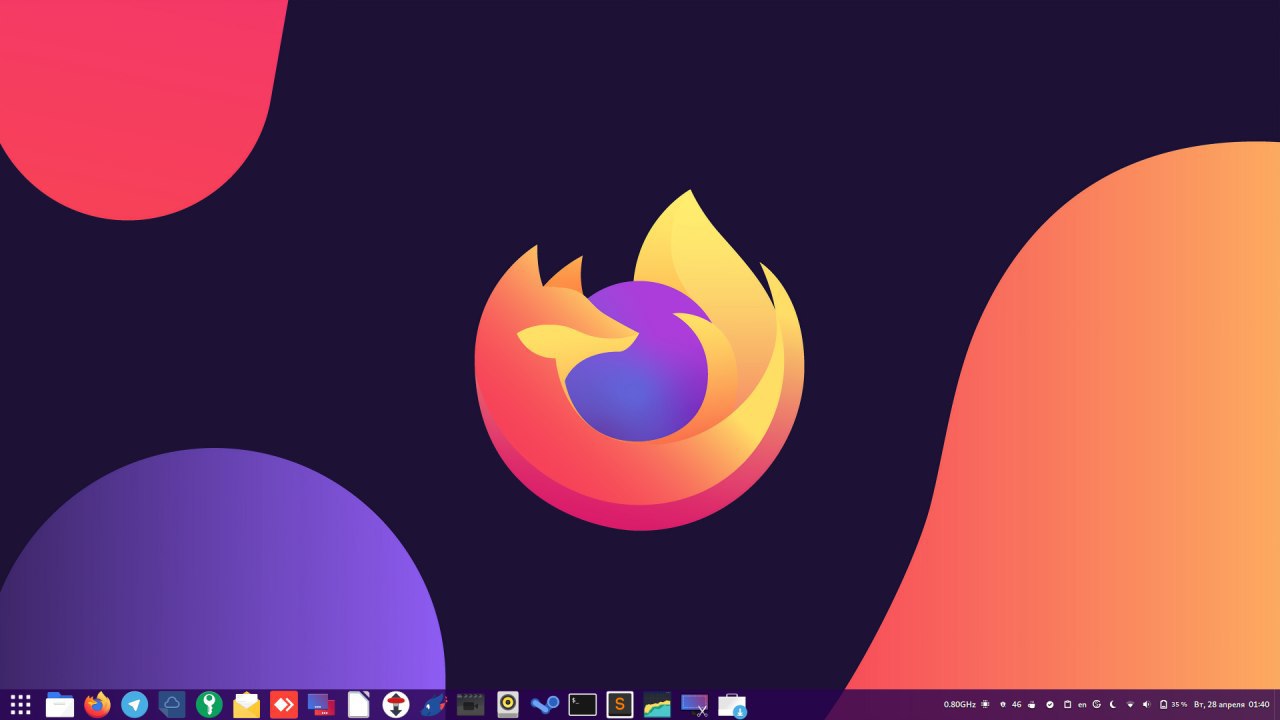Launch Sublime Text from the dock
The width and height of the screenshot is (1280, 720).
620,704
